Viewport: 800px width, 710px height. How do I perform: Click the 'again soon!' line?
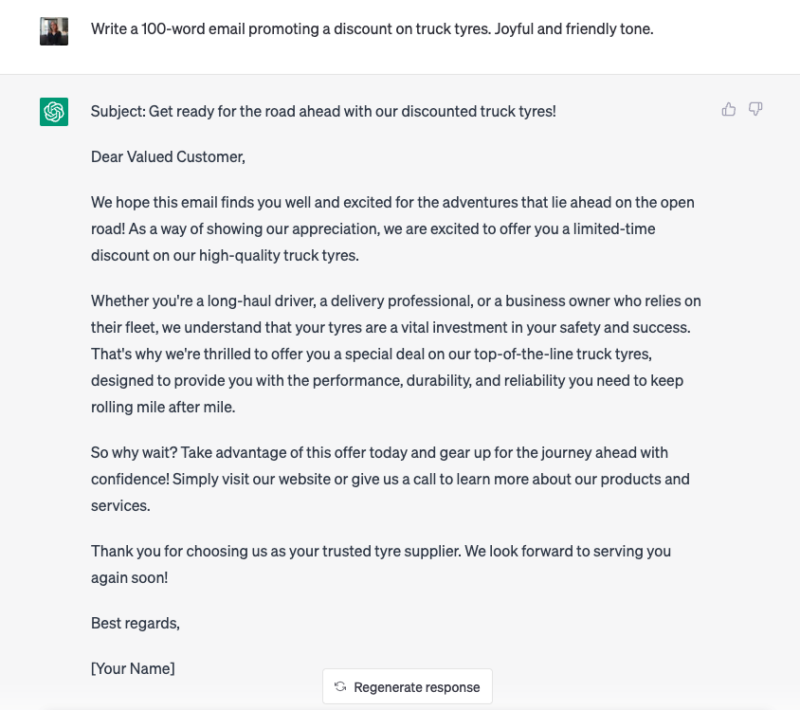pos(130,577)
